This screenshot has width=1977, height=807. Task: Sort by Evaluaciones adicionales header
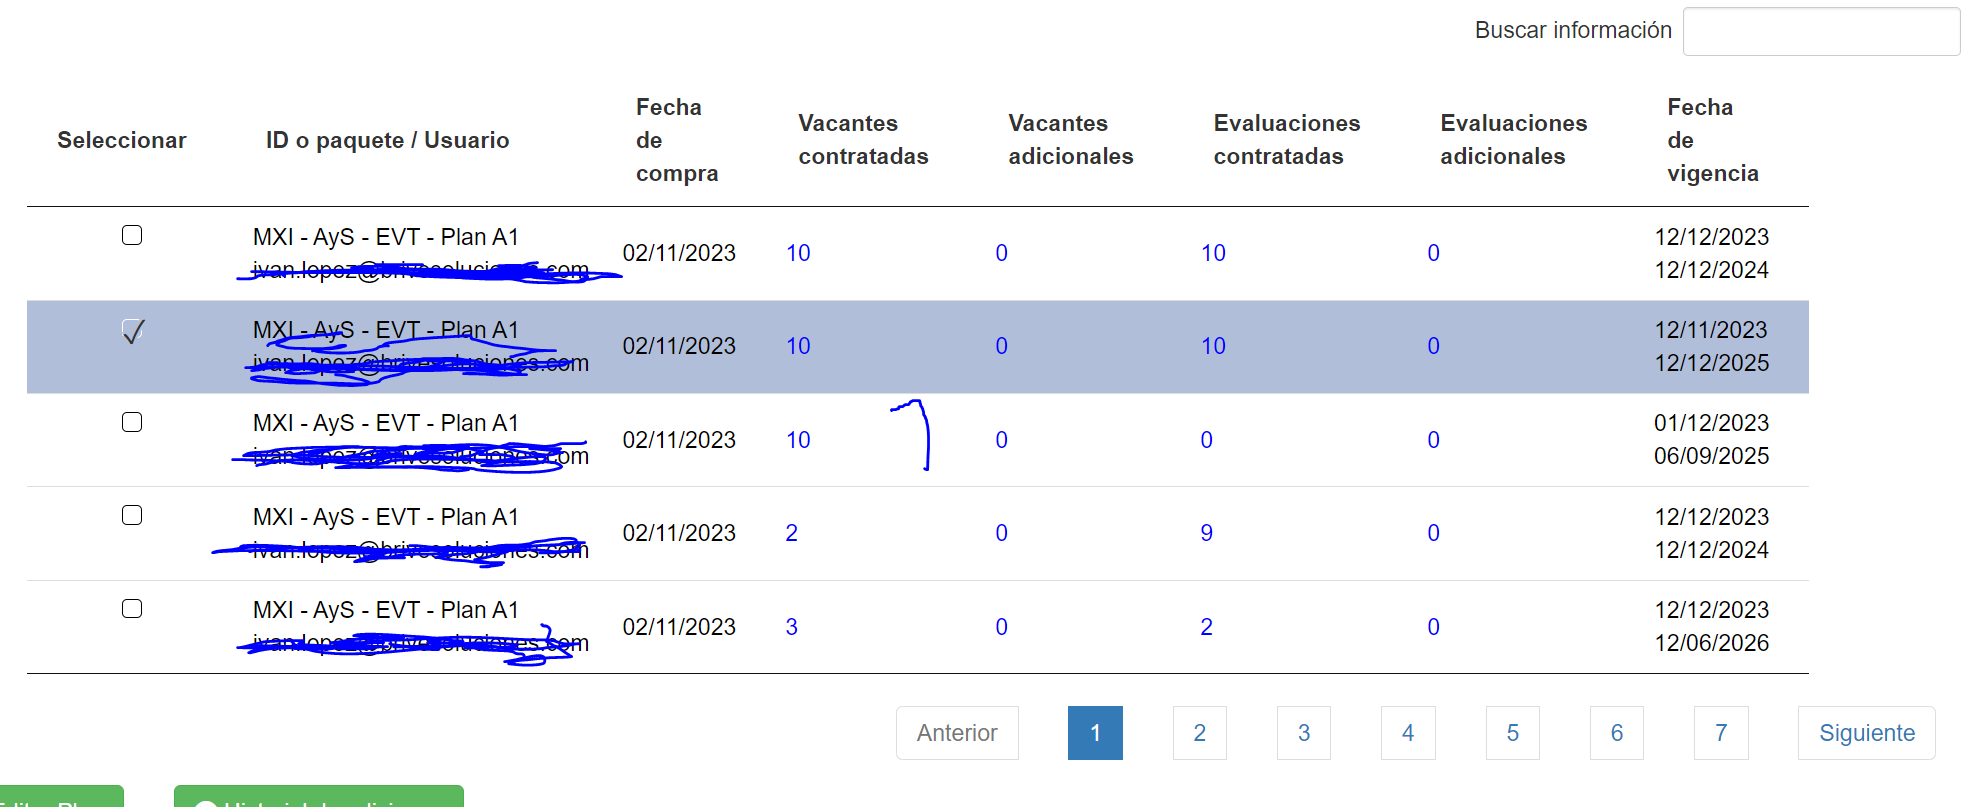[x=1514, y=140]
